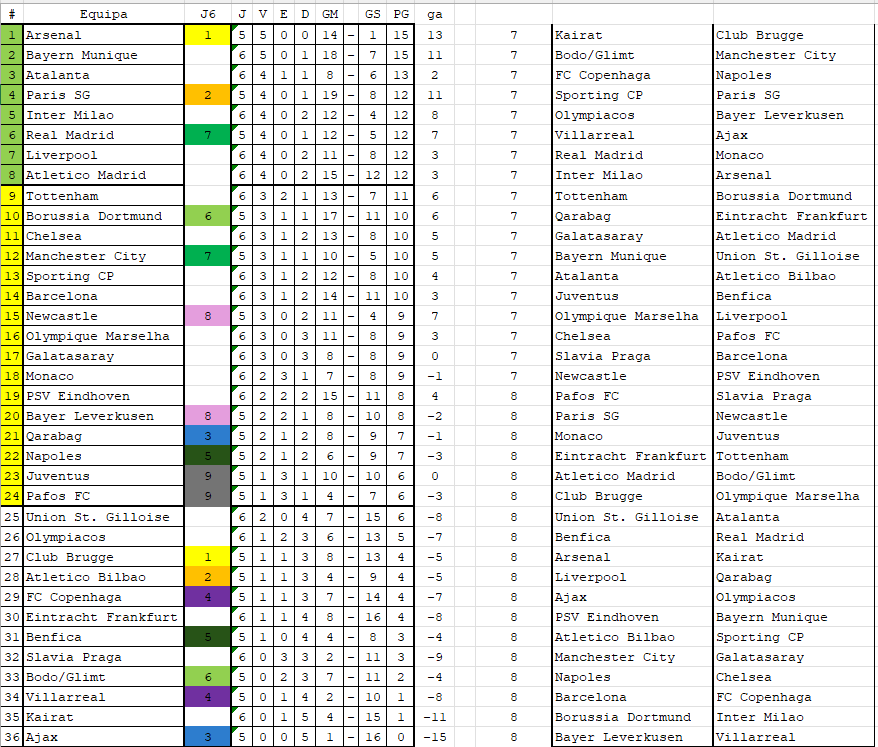The width and height of the screenshot is (878, 747).
Task: Click rank number 36 beside Ajax
Action: tap(11, 737)
